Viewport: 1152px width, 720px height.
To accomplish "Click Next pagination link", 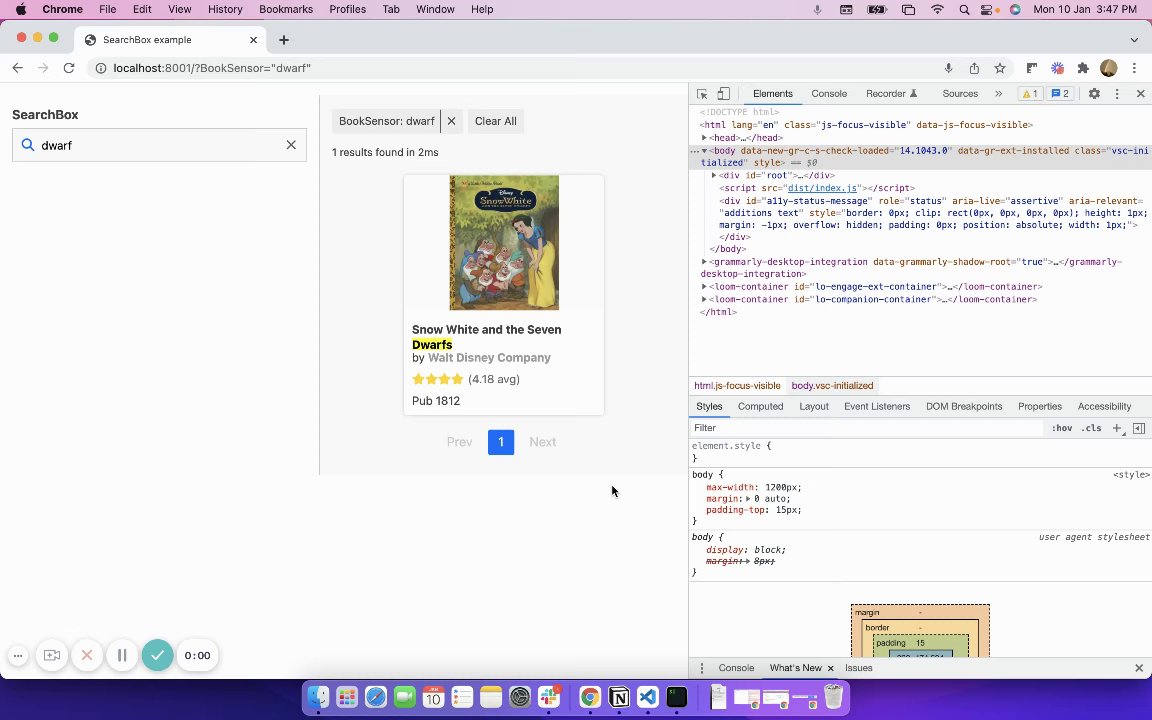I will click(543, 442).
